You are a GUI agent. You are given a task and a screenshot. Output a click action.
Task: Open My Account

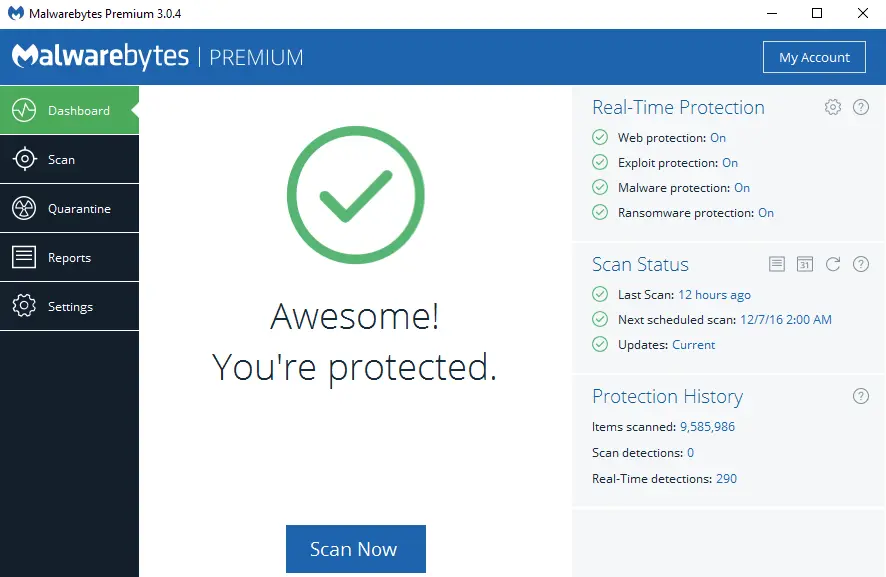(x=814, y=57)
